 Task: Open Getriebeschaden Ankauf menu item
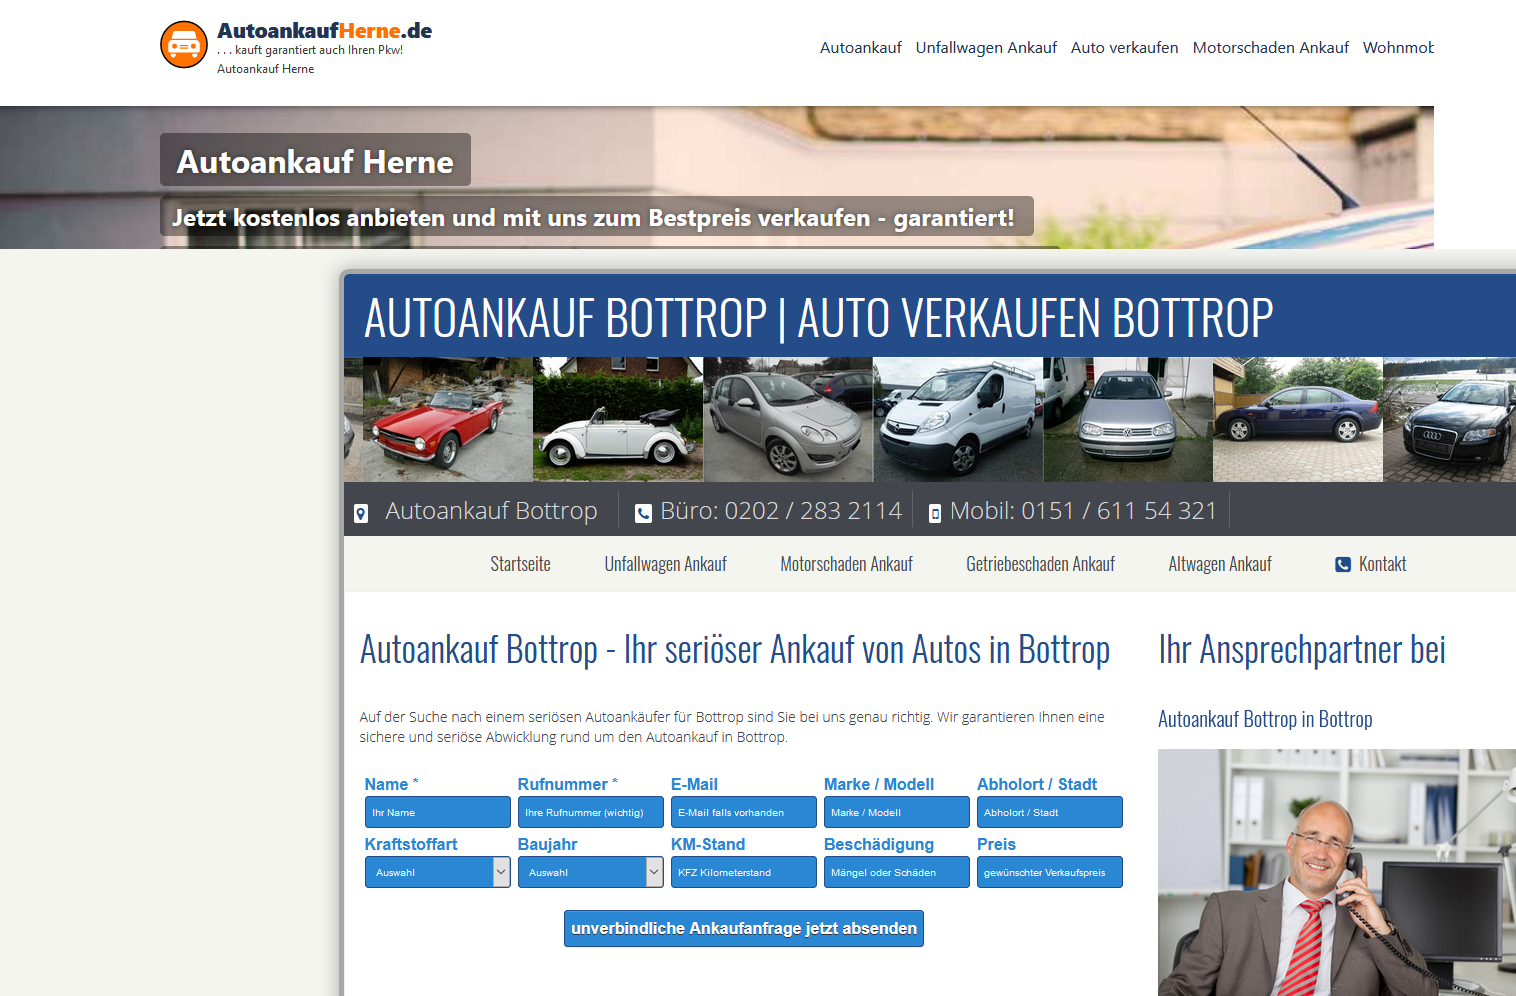coord(1040,564)
